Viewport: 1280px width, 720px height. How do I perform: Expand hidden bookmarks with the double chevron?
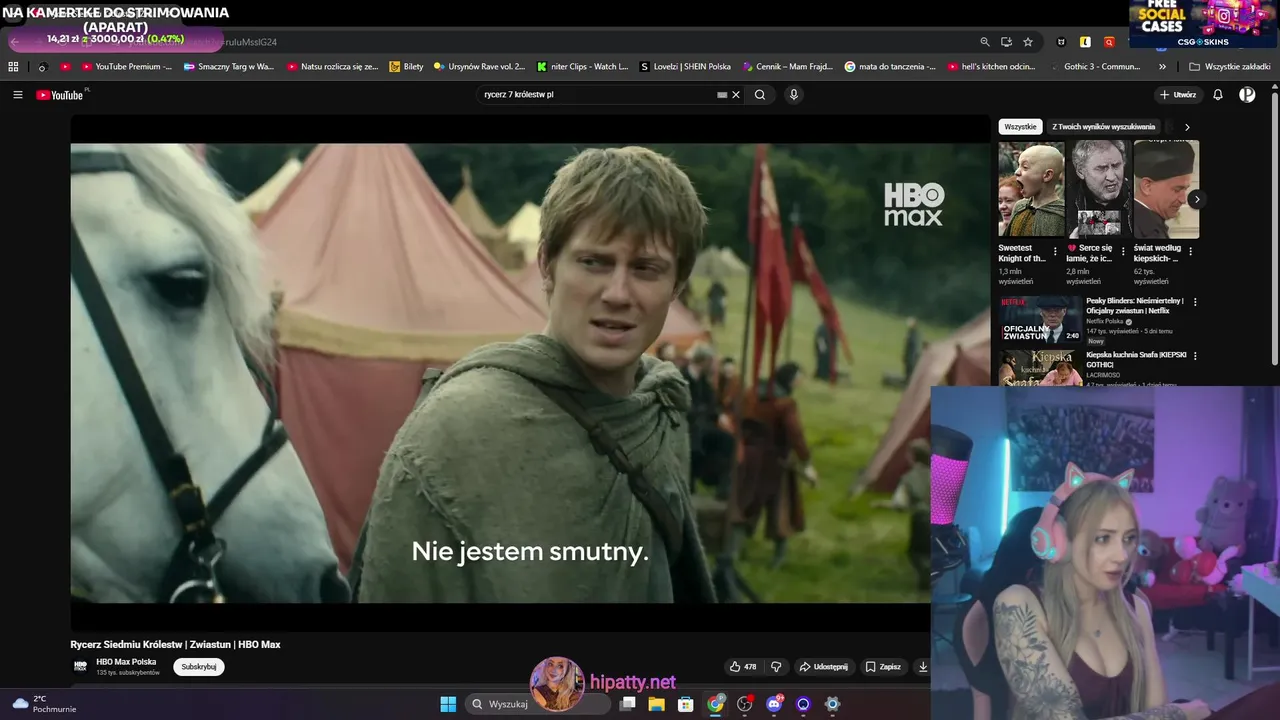[1162, 67]
